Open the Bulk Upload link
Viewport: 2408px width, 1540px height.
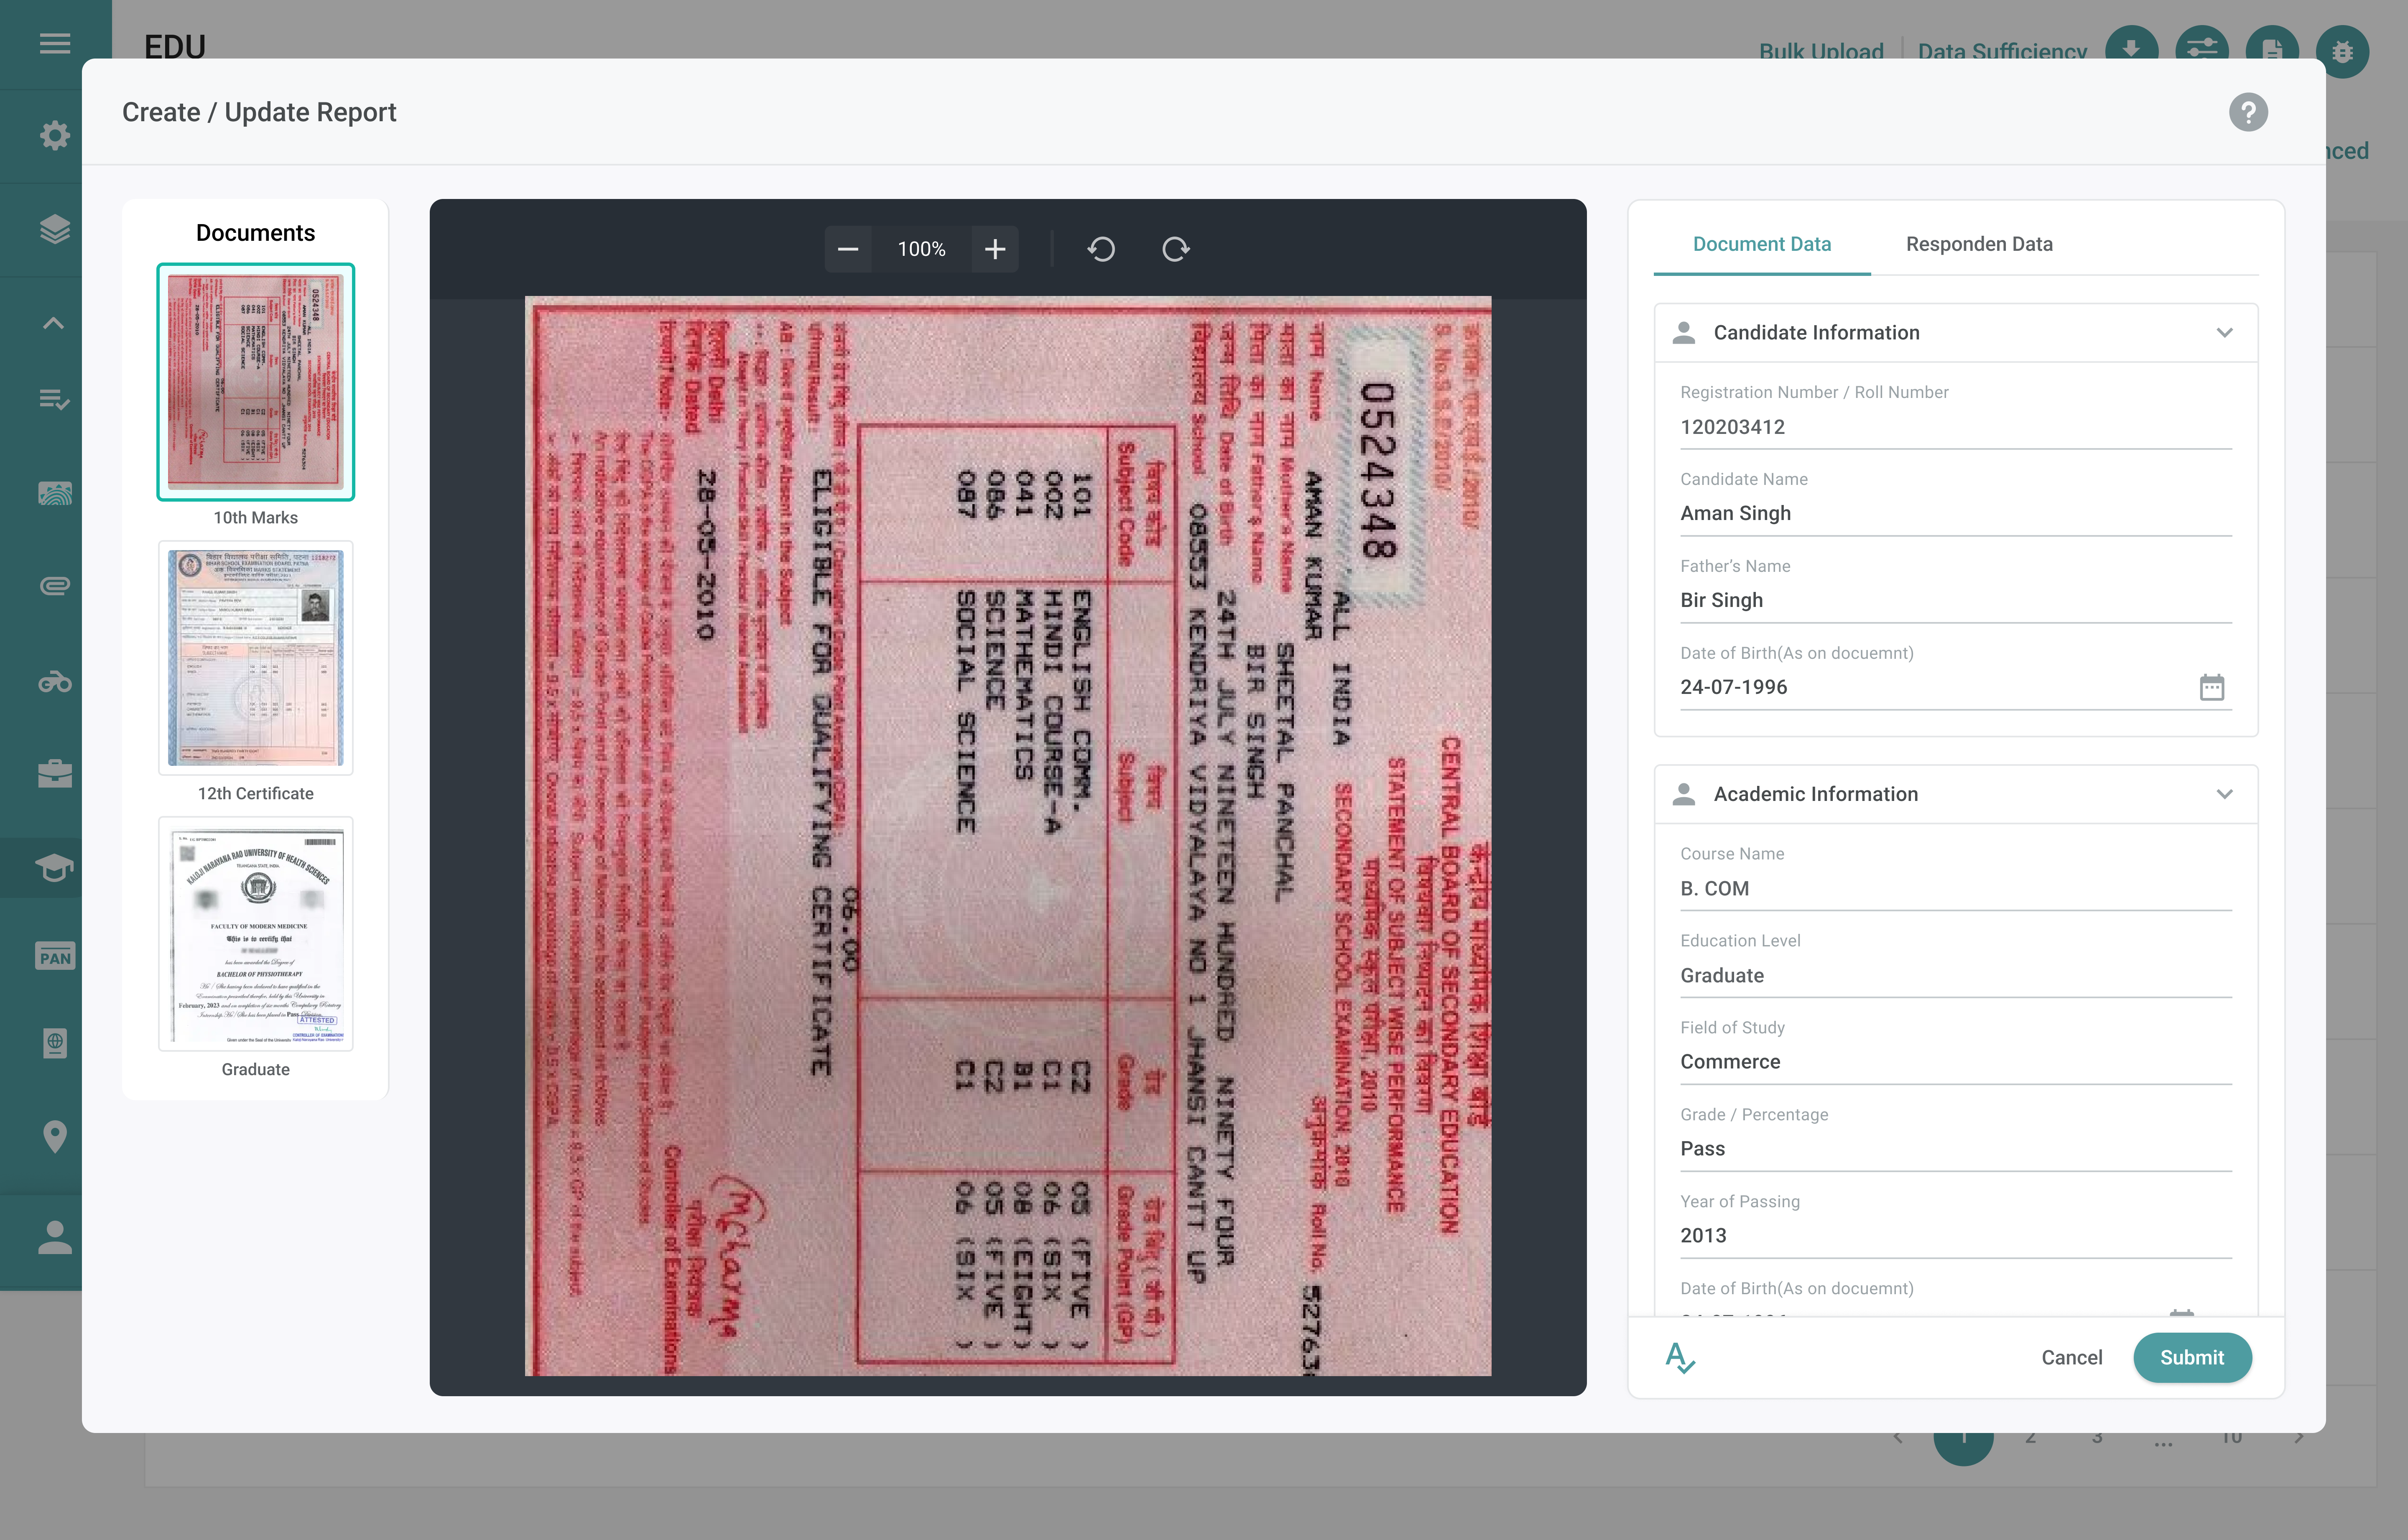(1821, 51)
